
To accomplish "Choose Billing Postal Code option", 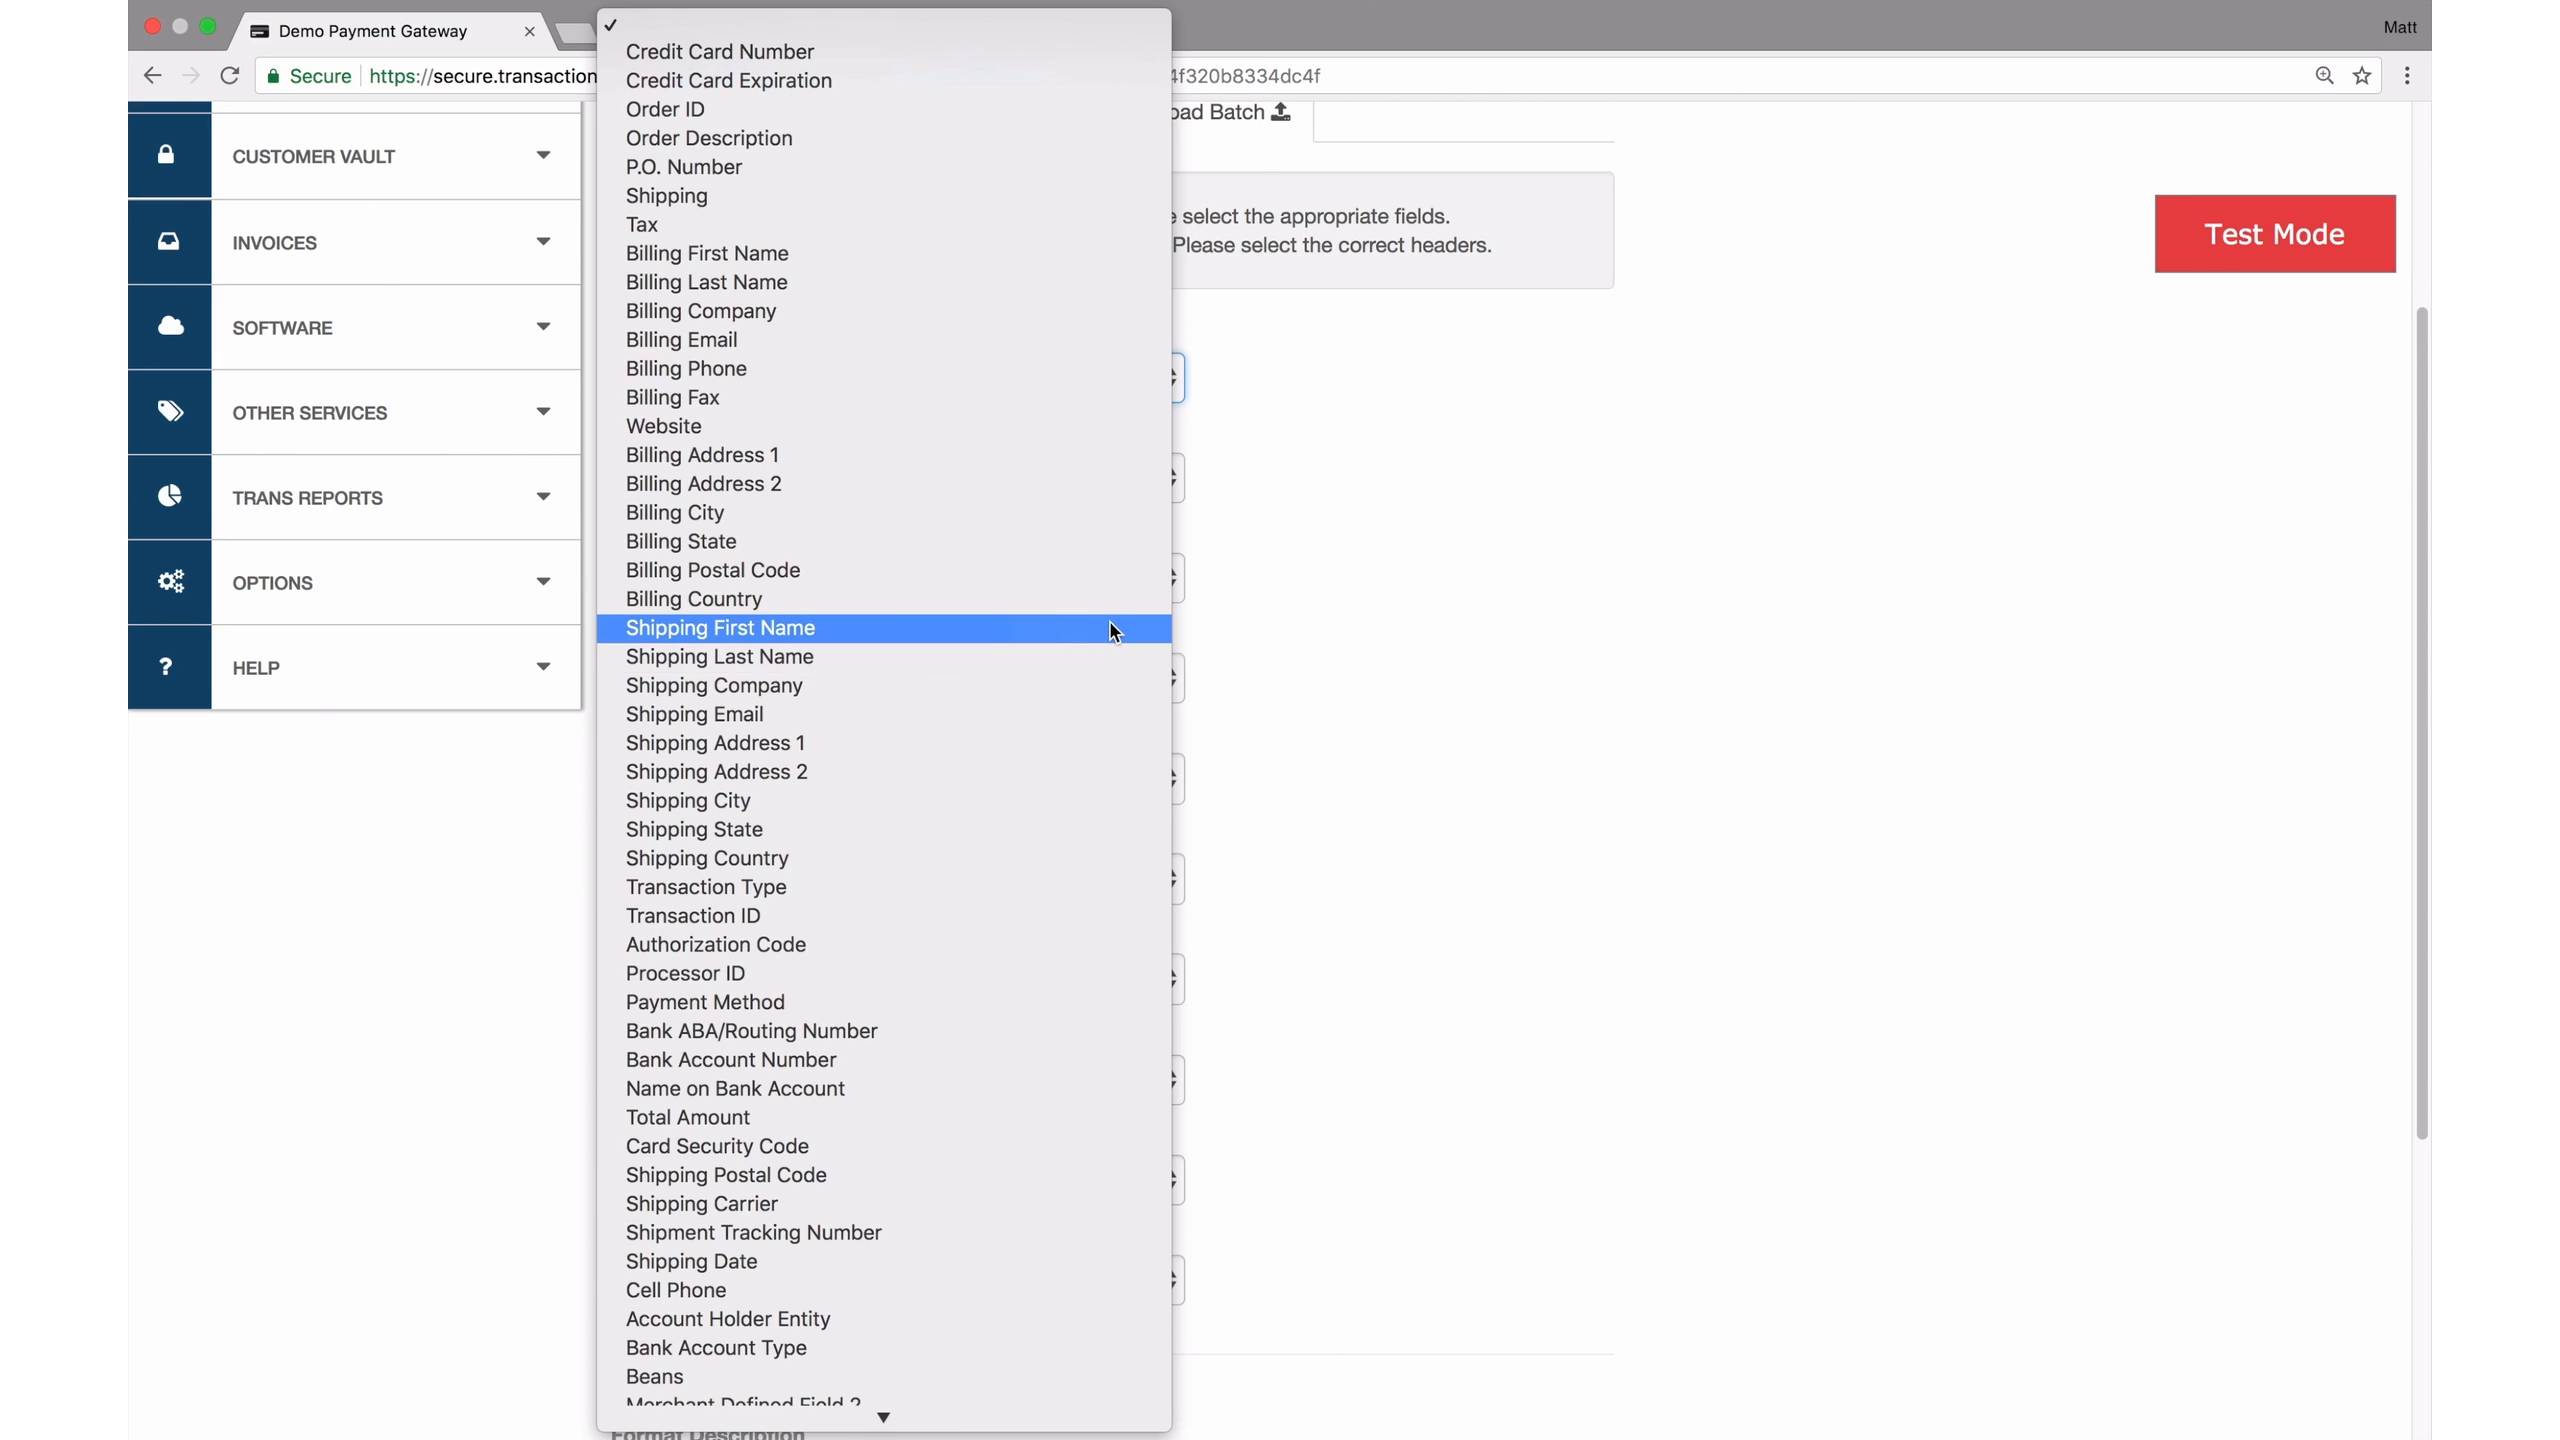I will pyautogui.click(x=712, y=570).
